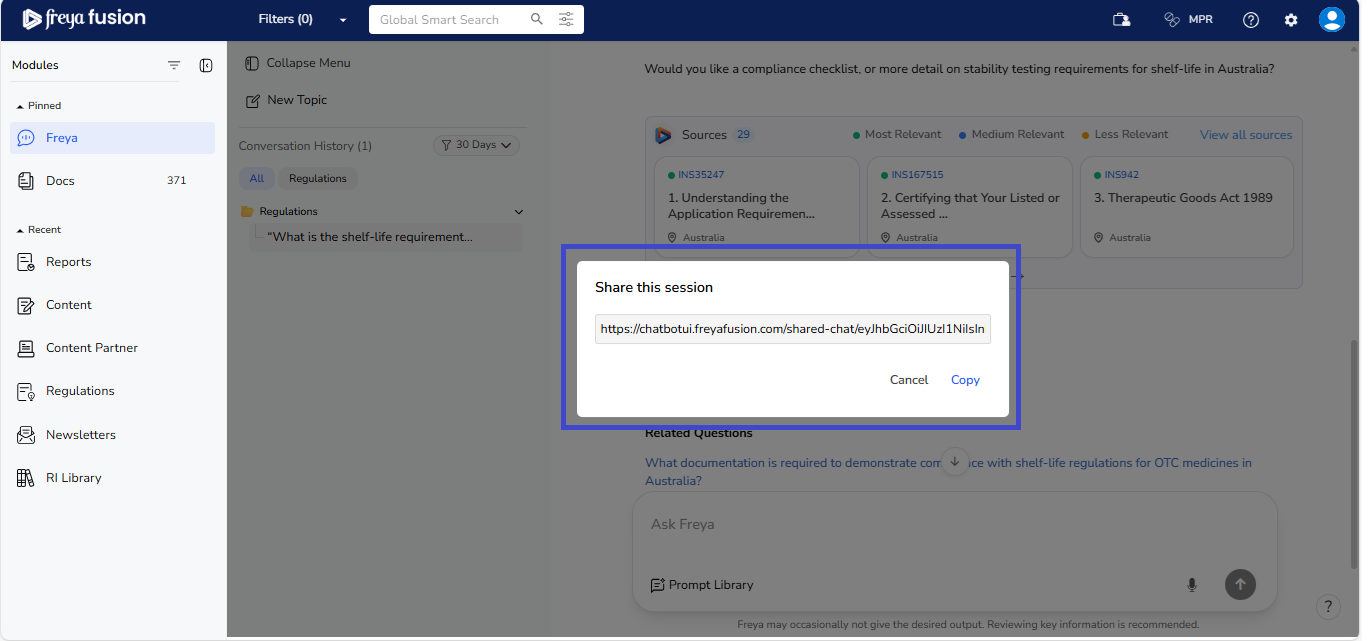Select the All conversation history tab
Image resolution: width=1368 pixels, height=641 pixels.
coord(256,179)
